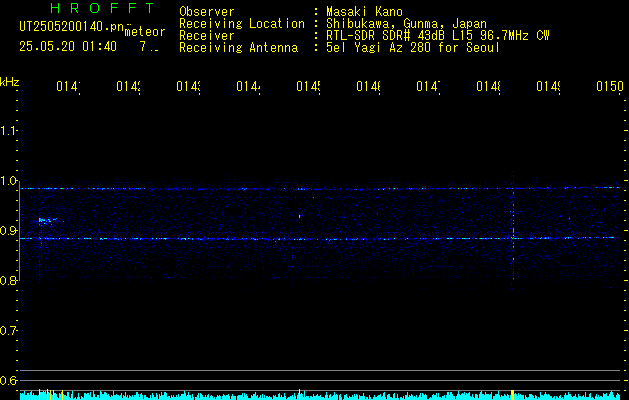Click the name Masaki Kano

[x=364, y=12]
